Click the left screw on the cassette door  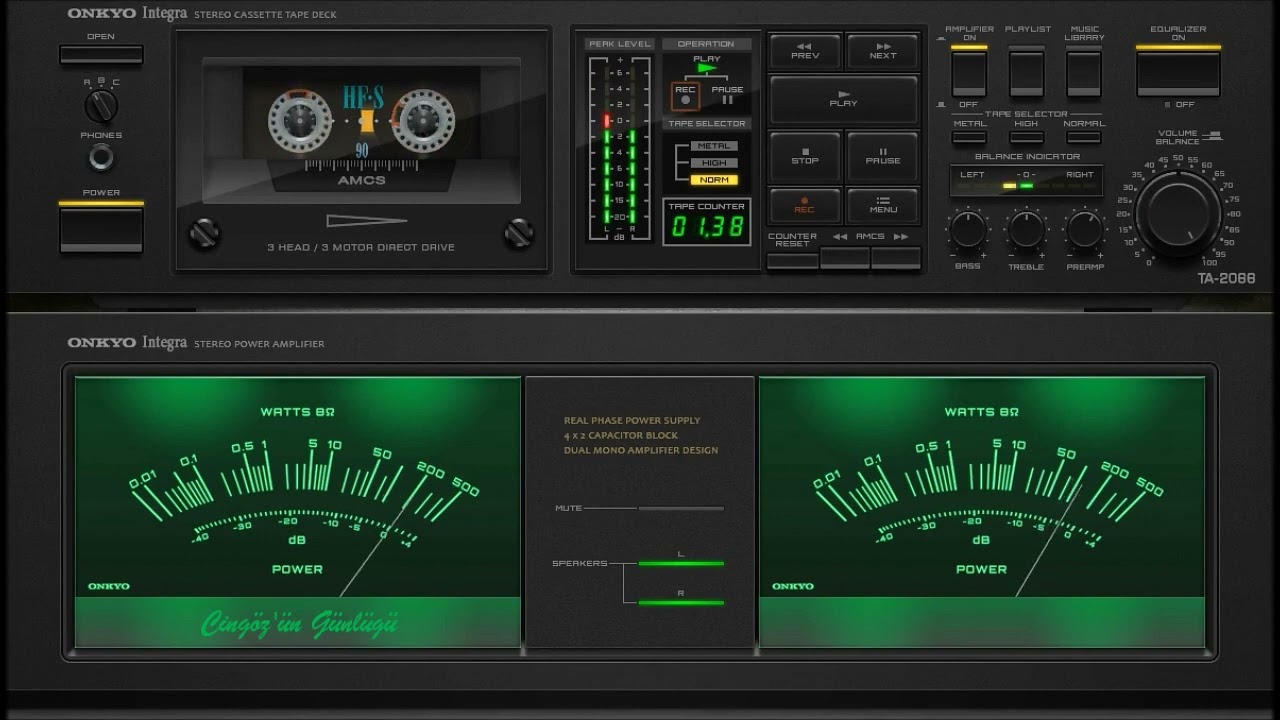tap(203, 232)
